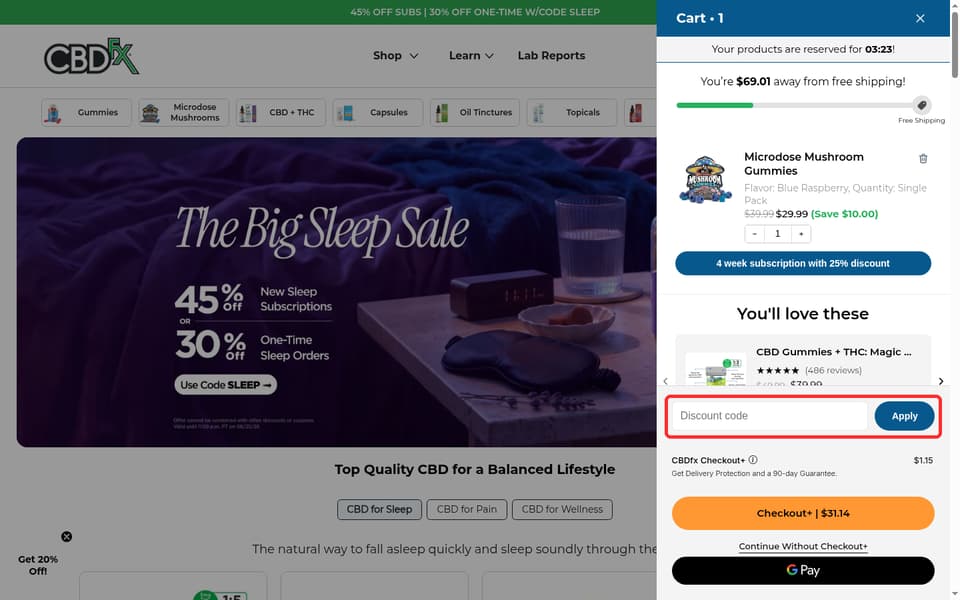Decrease quantity with the minus button
960x600 pixels.
tap(754, 234)
